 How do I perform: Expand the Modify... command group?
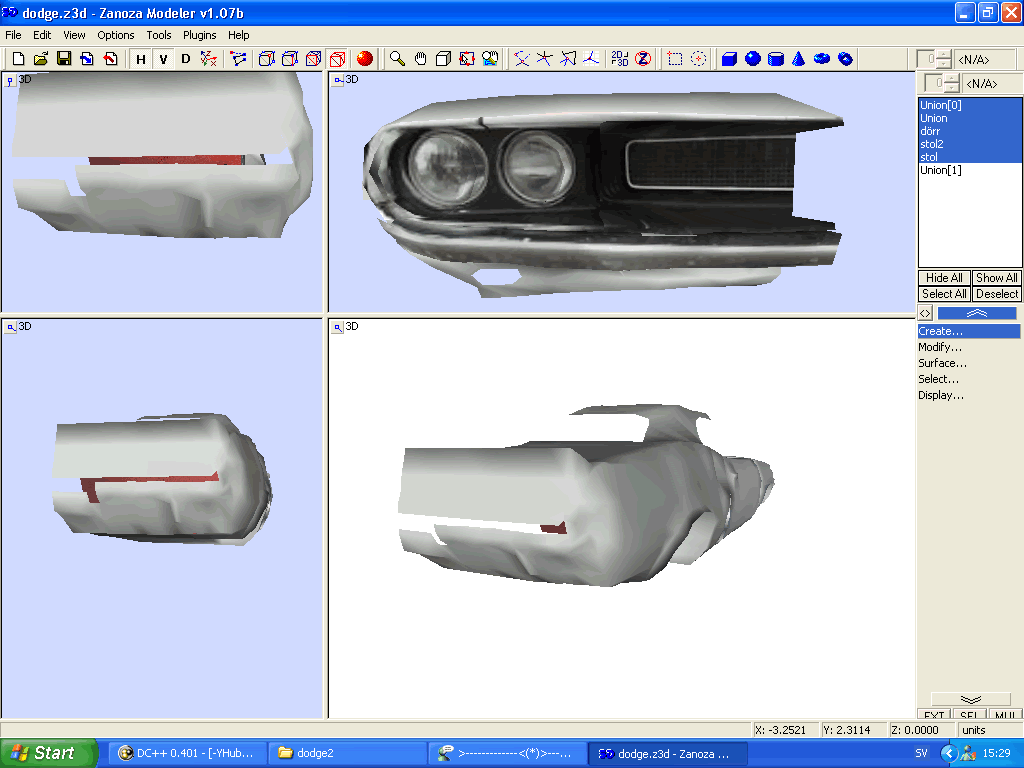(940, 347)
